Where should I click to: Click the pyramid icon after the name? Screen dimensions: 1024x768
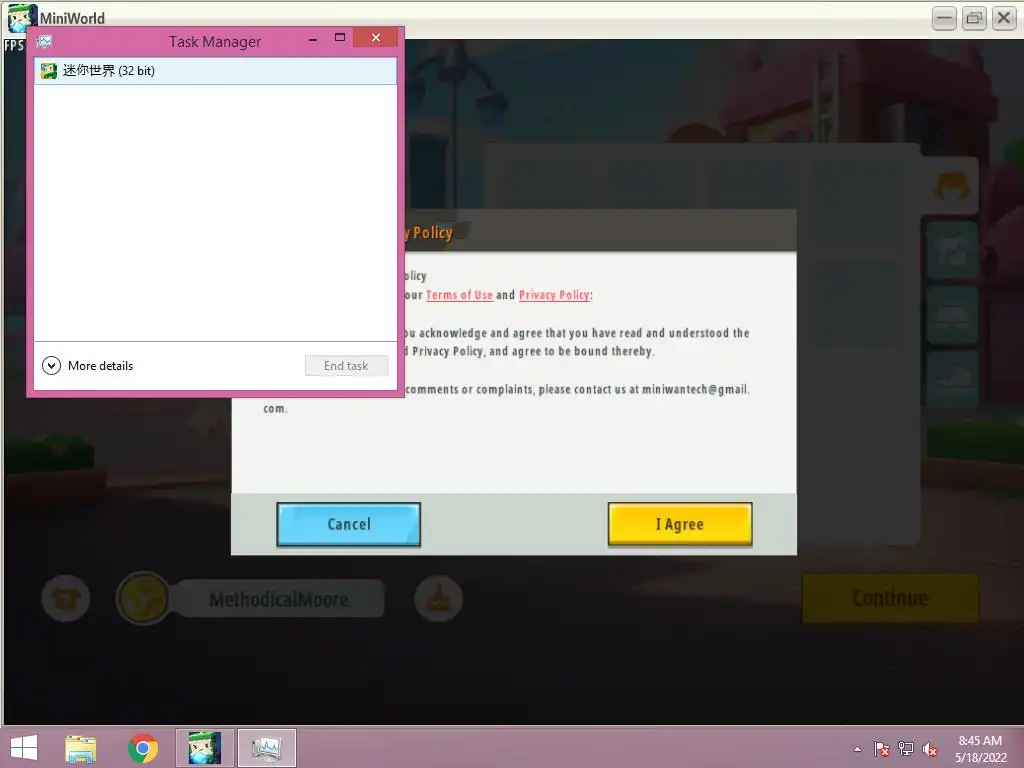point(438,598)
